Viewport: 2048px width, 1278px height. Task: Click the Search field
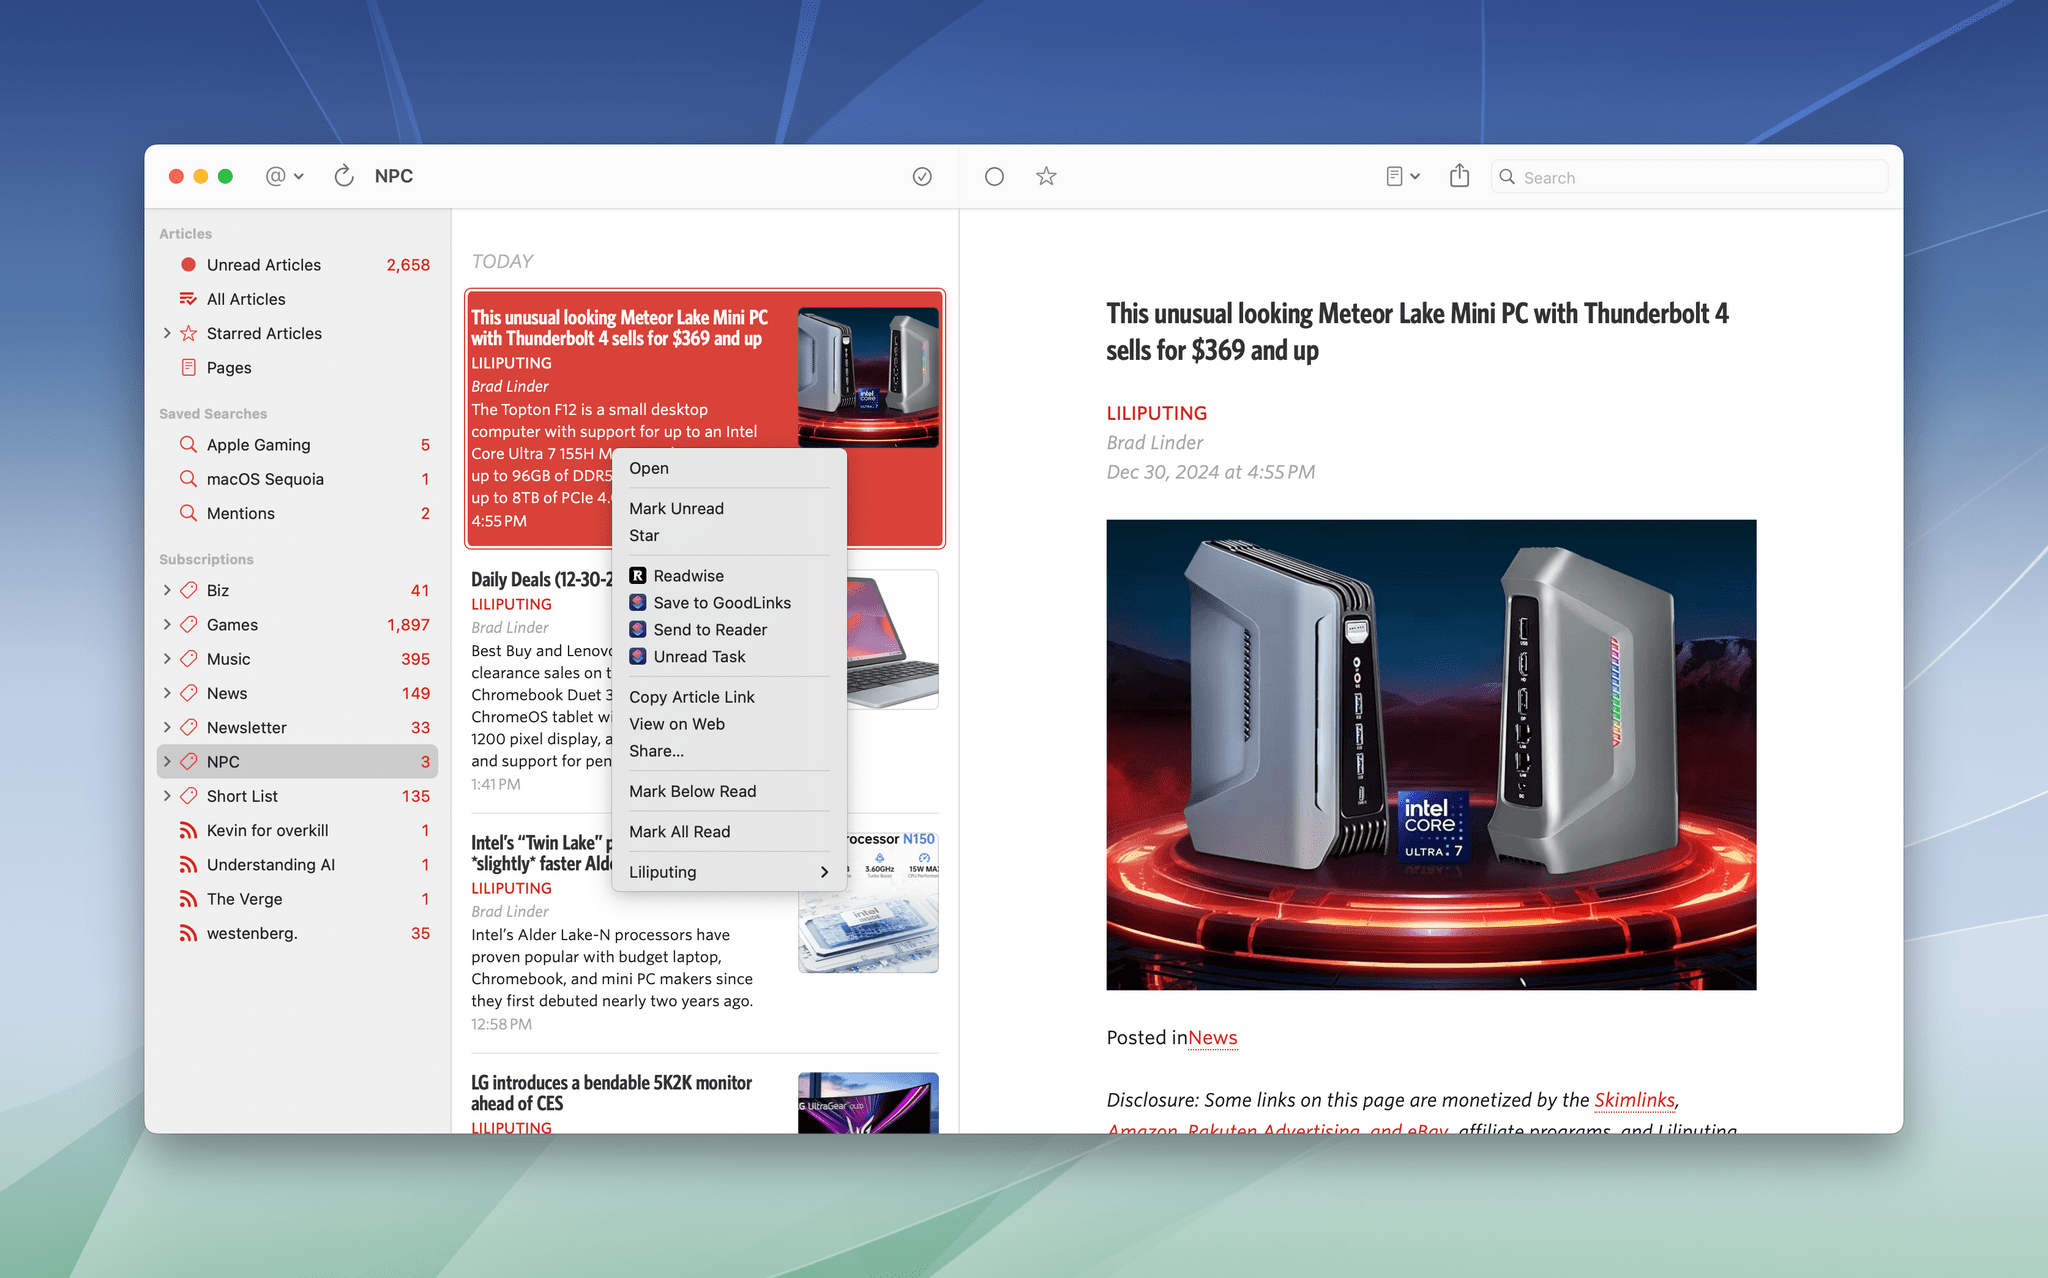pos(1690,177)
